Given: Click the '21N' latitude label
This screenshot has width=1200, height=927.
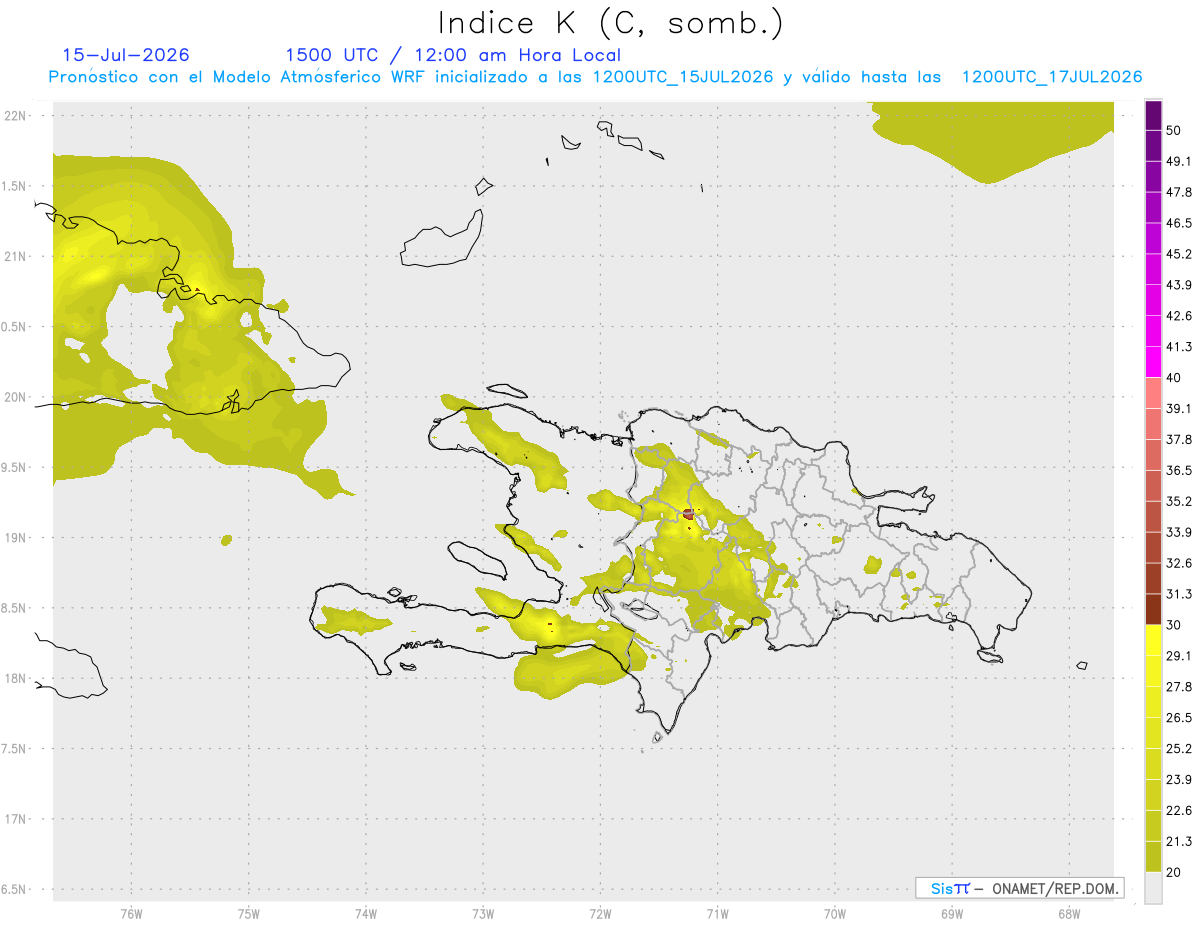Looking at the screenshot, I should 17,256.
